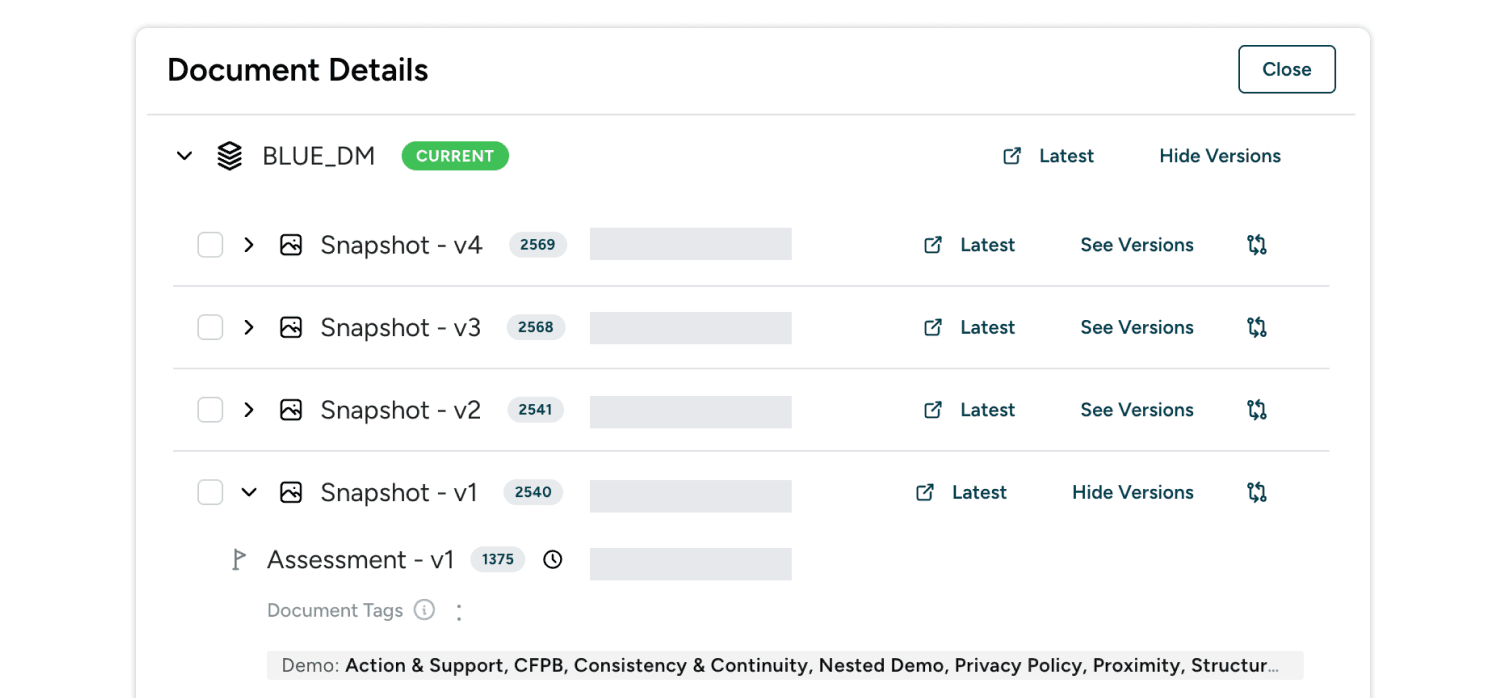Collapse the BLUE_DM group chevron

pos(184,156)
